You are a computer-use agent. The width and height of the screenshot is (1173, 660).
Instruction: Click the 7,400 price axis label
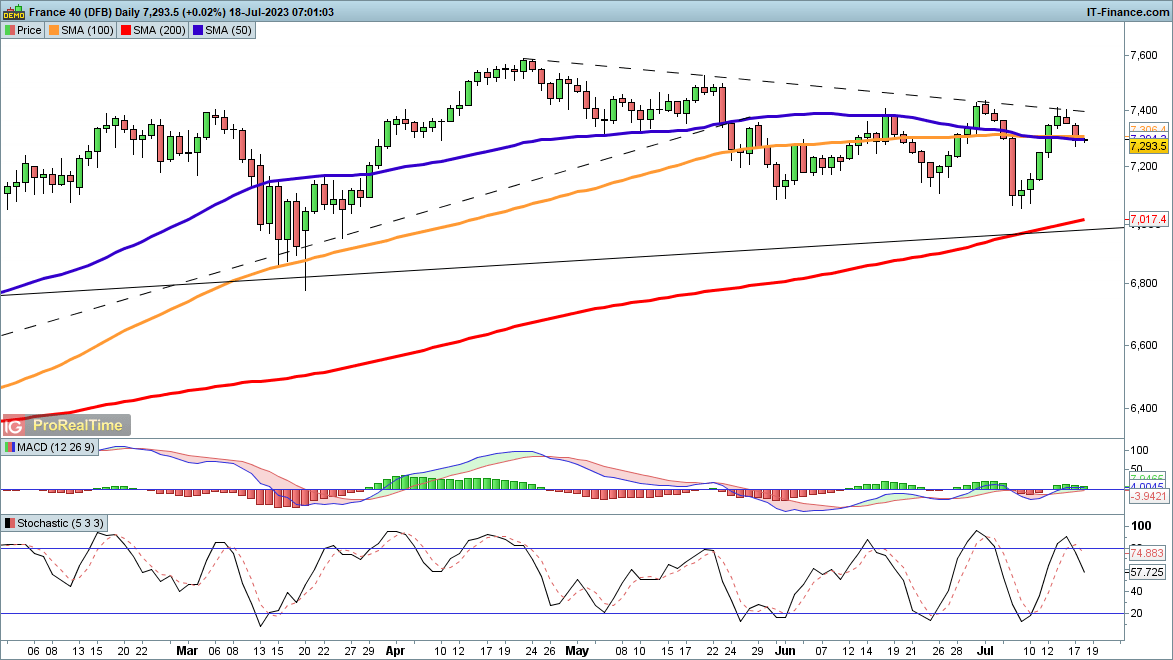[x=1145, y=111]
